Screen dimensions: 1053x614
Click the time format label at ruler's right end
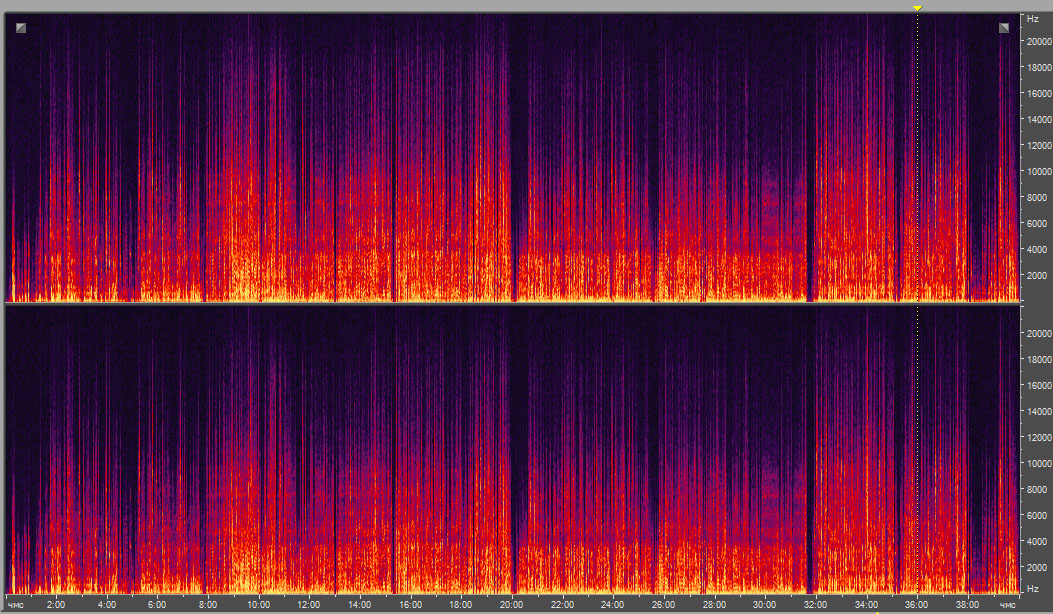pyautogui.click(x=1006, y=605)
